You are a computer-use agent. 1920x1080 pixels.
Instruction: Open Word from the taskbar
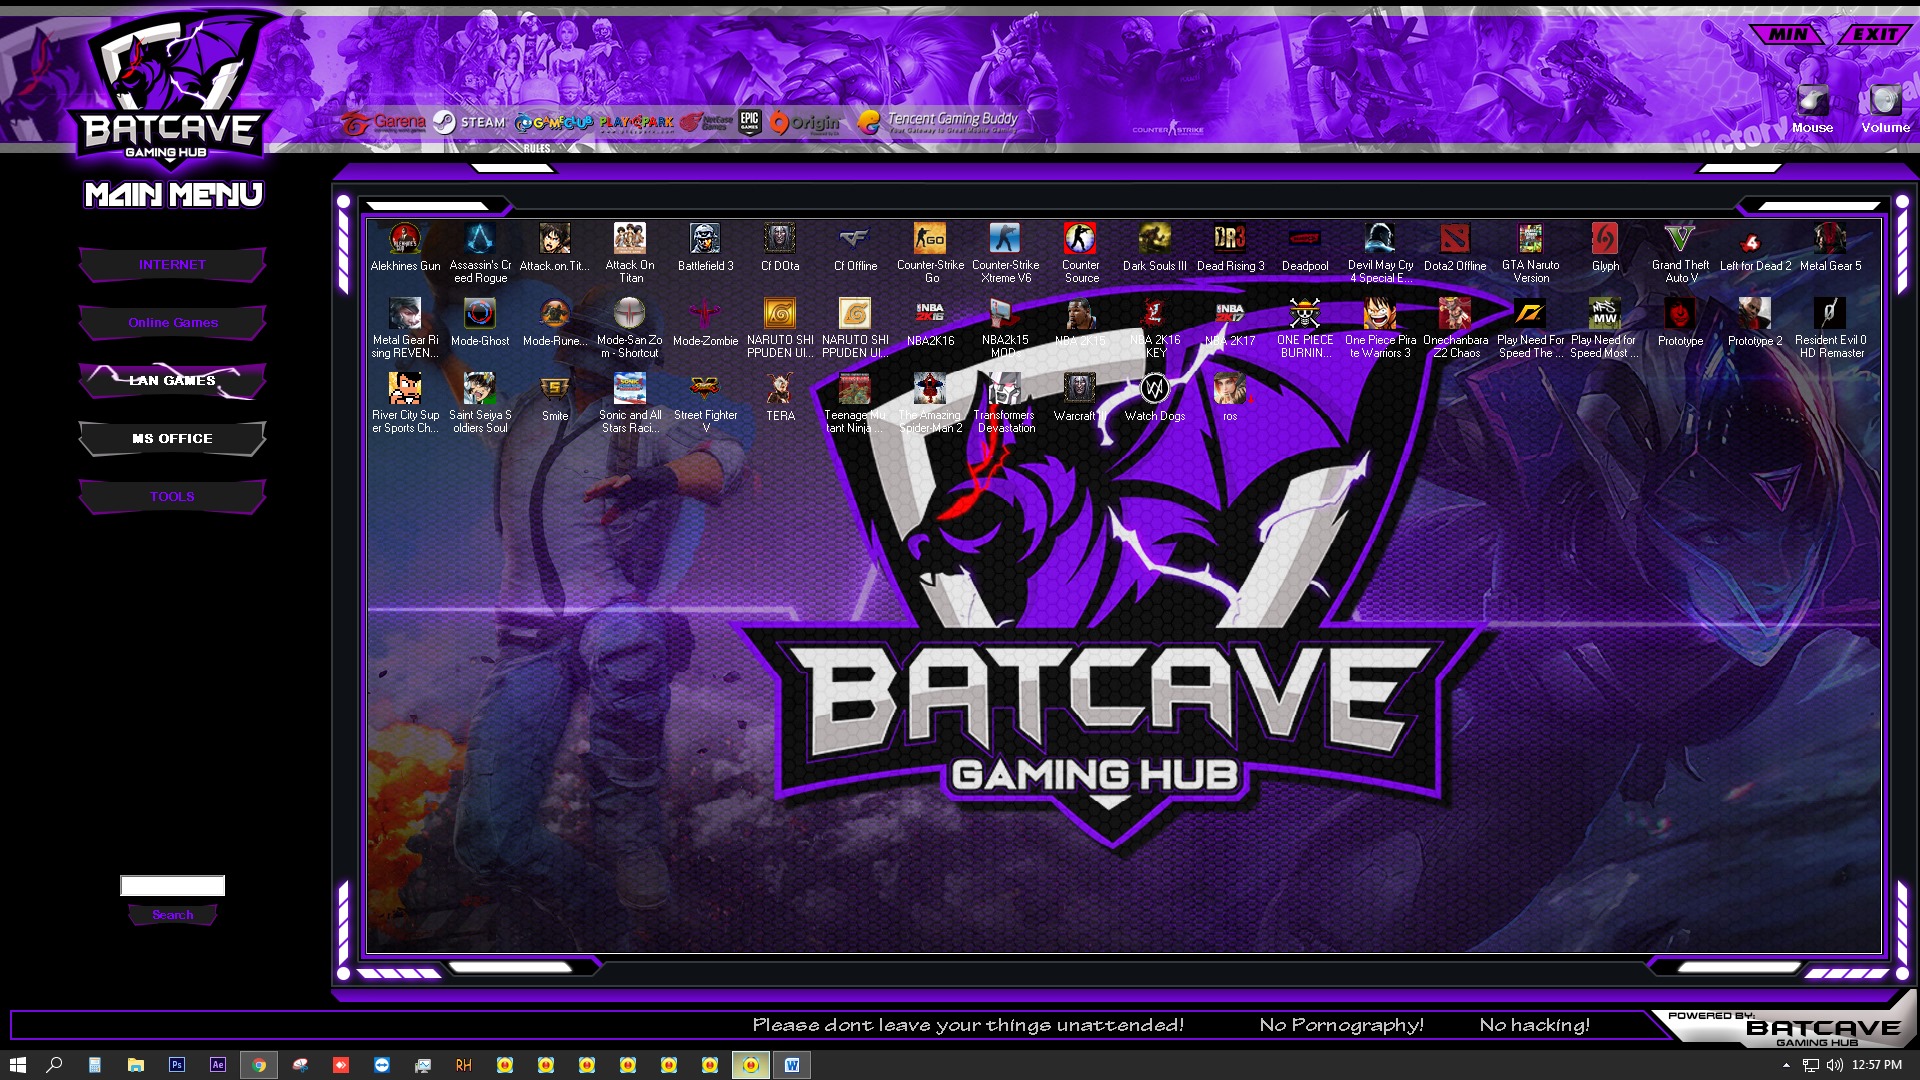click(792, 1065)
